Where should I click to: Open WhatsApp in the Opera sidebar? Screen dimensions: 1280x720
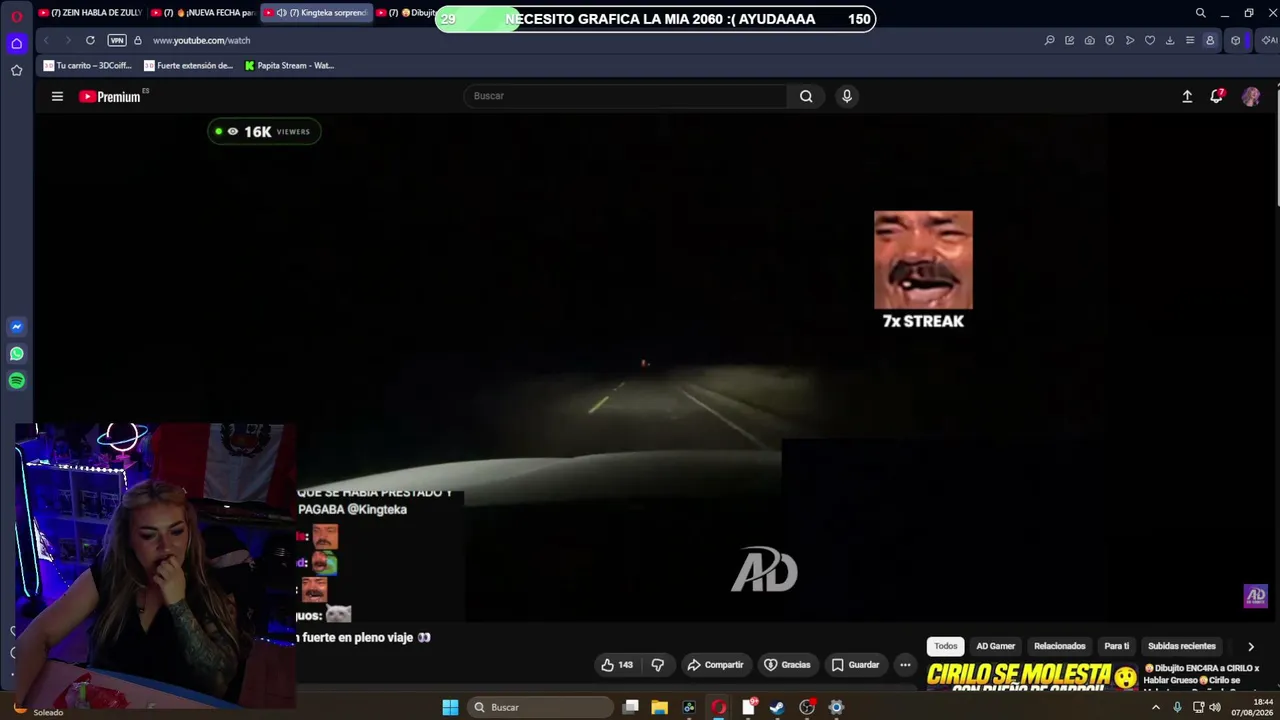pyautogui.click(x=16, y=354)
